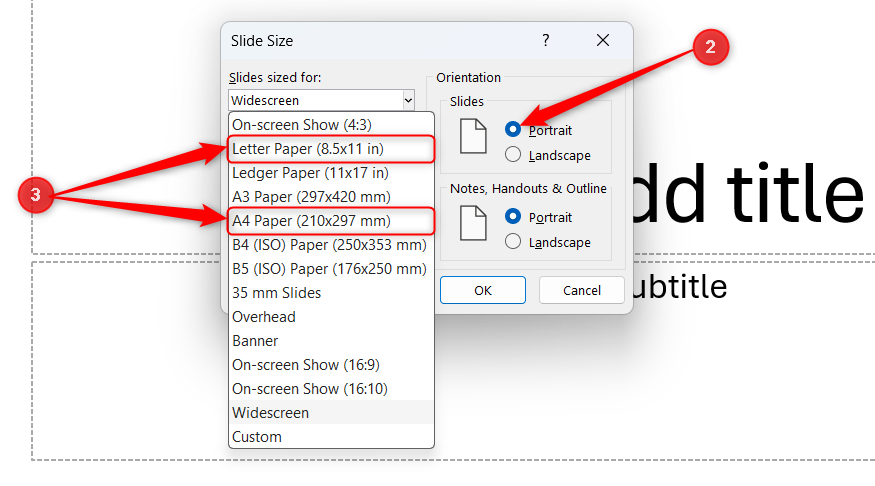Open the Slides sized for dropdown arrow
This screenshot has height=486, width=875.
(408, 100)
